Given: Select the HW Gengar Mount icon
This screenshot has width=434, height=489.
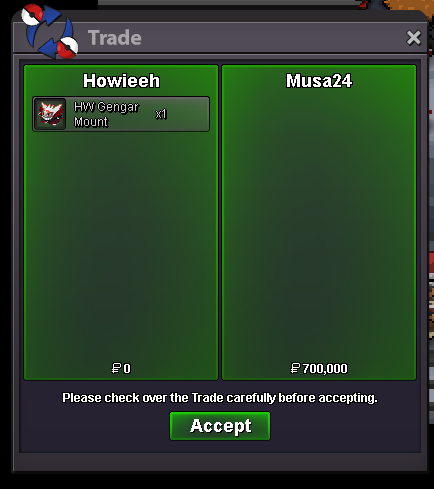Looking at the screenshot, I should (50, 114).
